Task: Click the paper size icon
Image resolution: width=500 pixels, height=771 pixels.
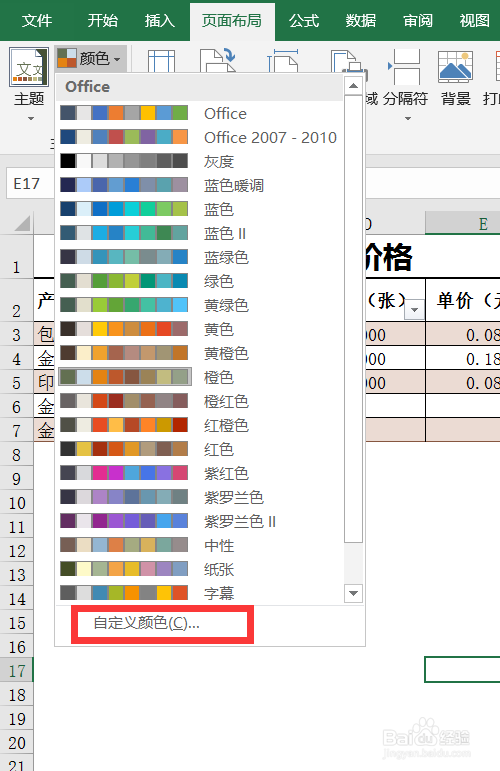Action: pos(283,61)
